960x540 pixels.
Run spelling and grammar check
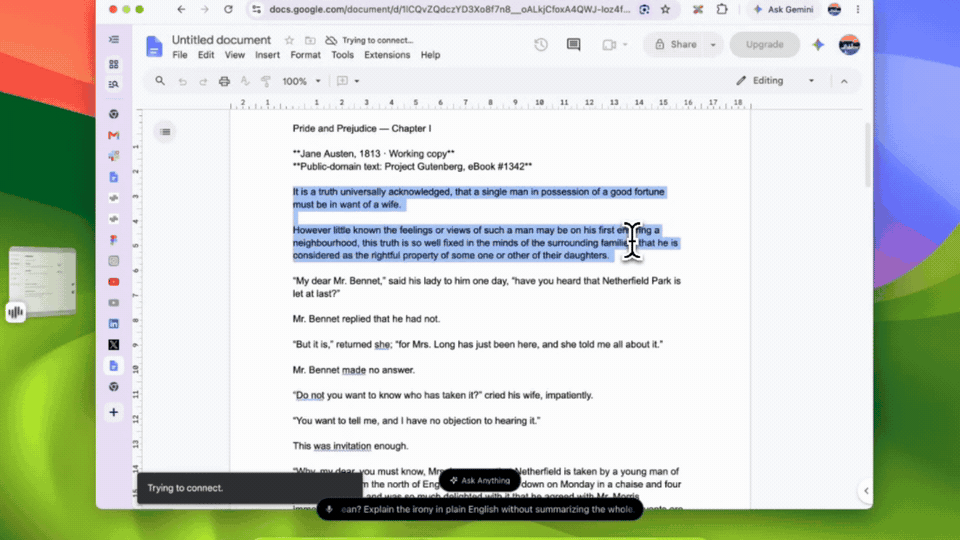[245, 81]
